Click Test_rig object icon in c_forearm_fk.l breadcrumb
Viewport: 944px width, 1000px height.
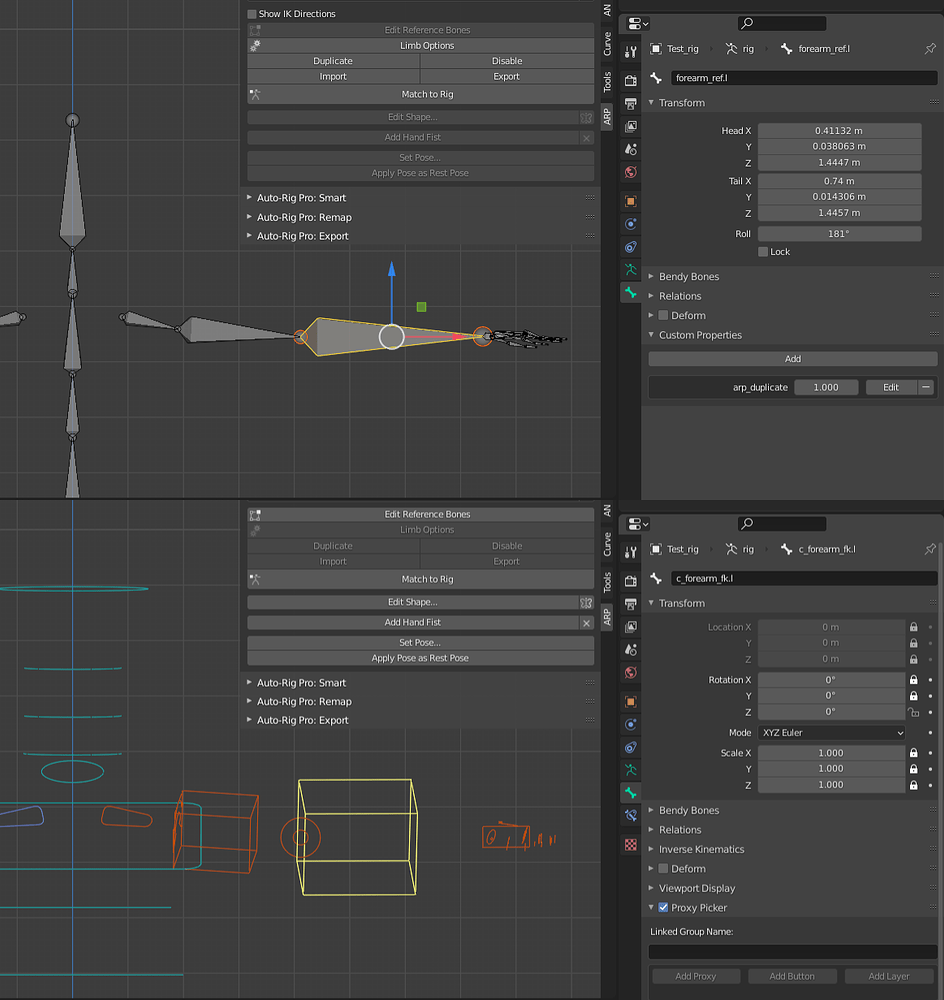655,549
